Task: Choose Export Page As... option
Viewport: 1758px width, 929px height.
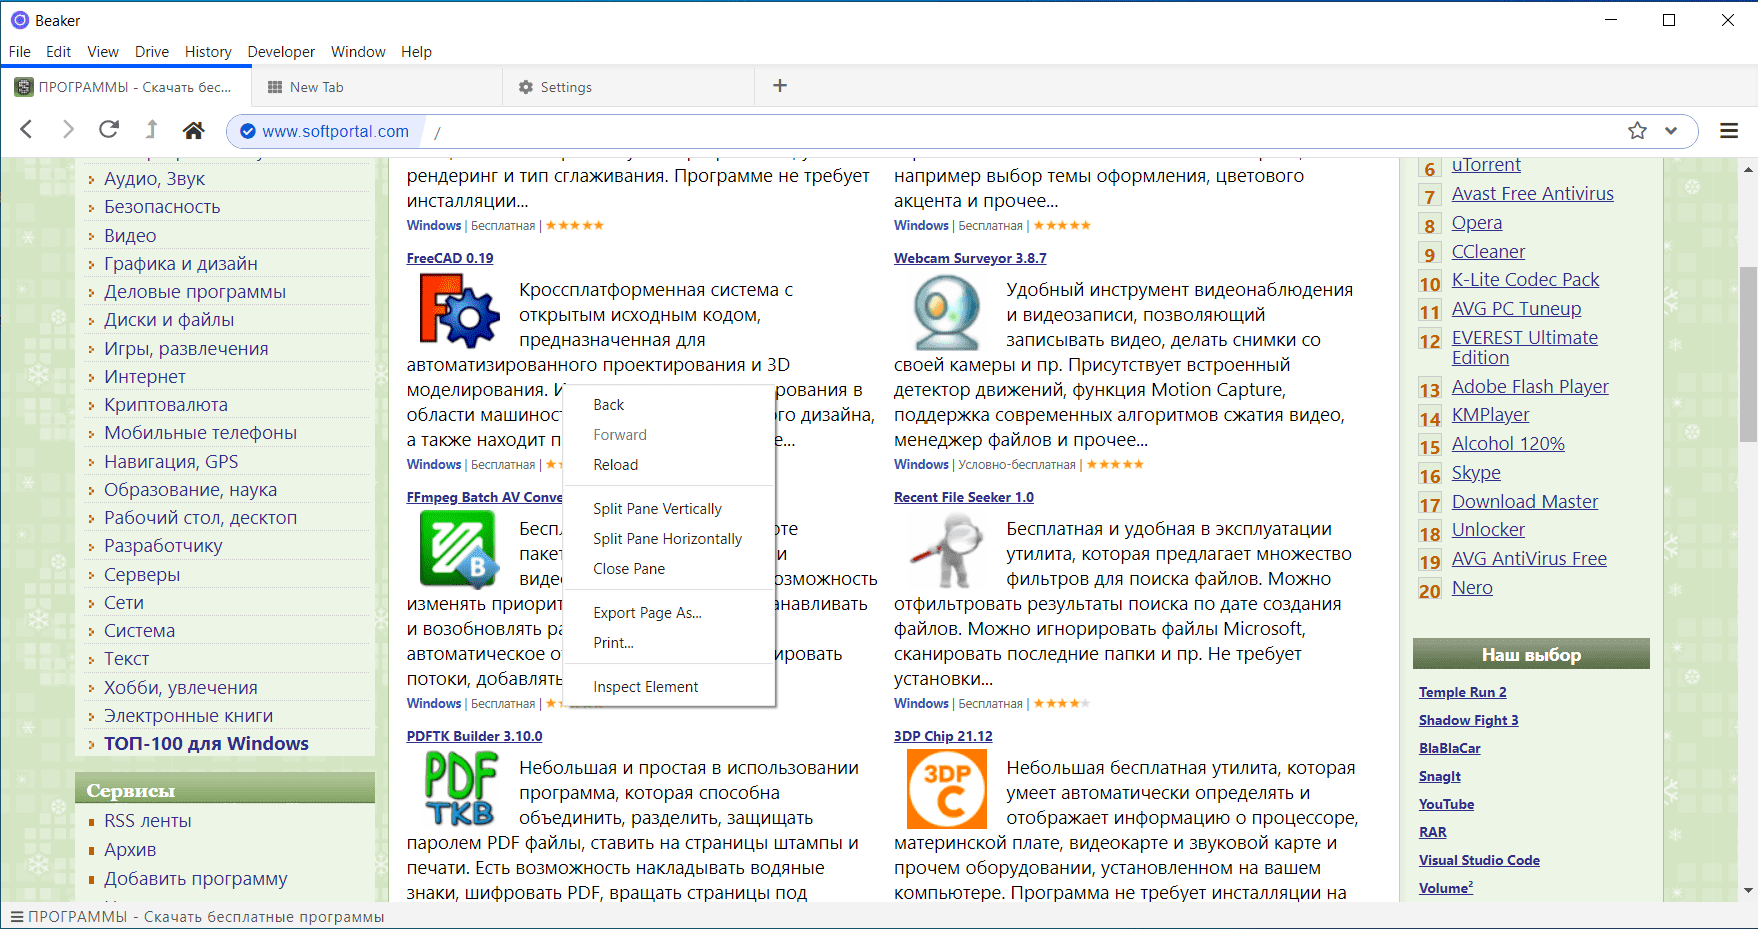Action: [669, 613]
